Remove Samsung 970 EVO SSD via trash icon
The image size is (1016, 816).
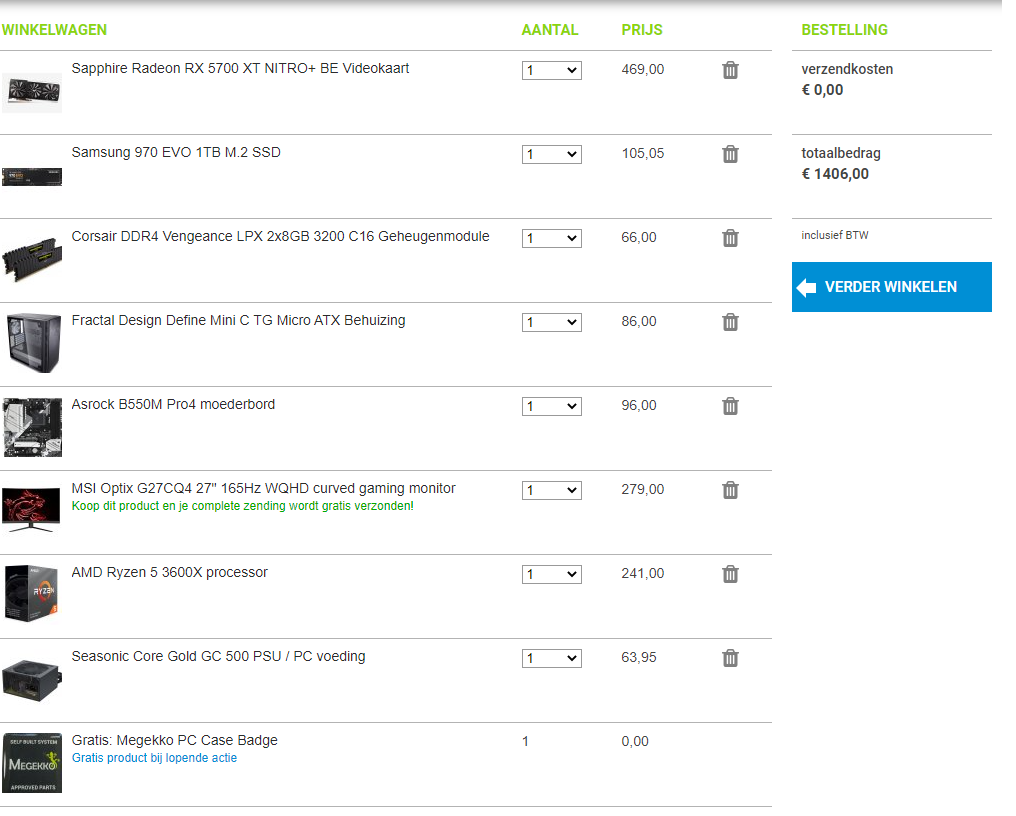(730, 154)
